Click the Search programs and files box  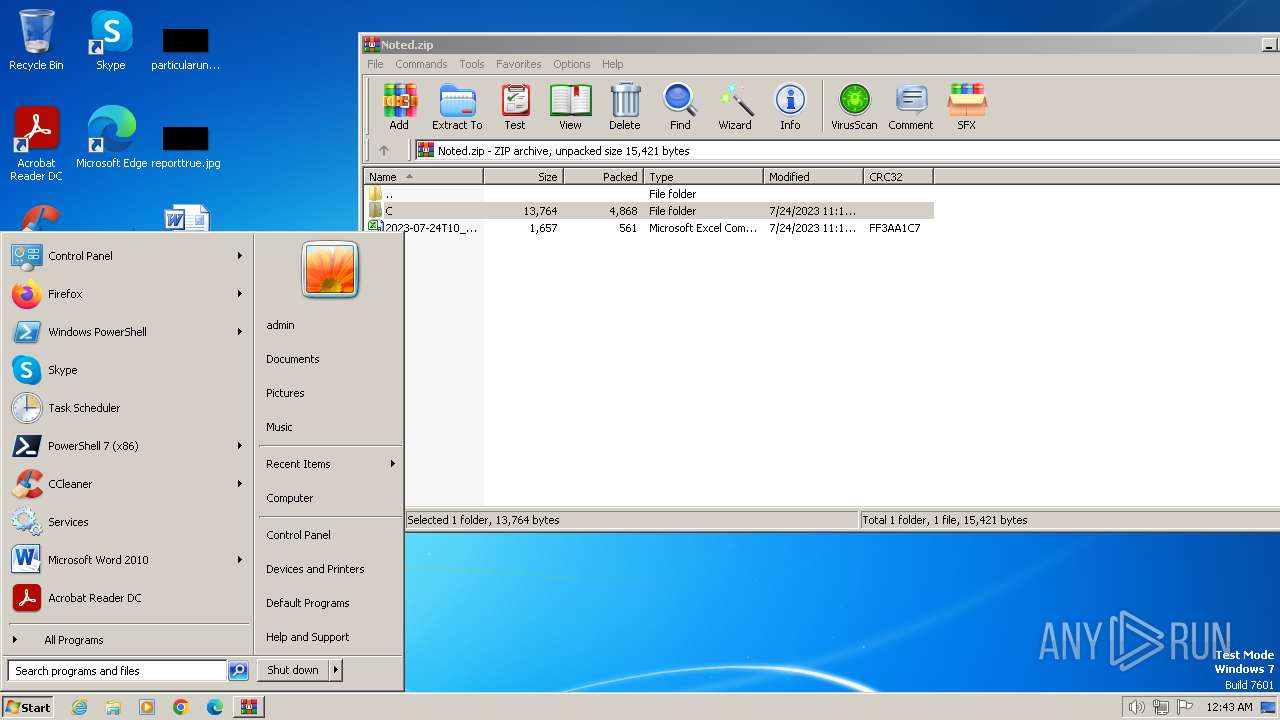pyautogui.click(x=118, y=671)
